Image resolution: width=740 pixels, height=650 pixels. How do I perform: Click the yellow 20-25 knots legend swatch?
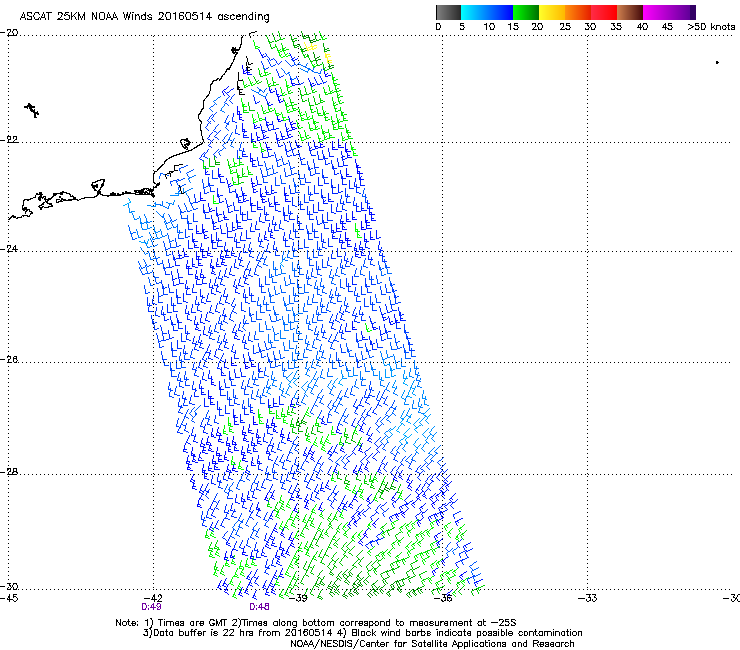(x=552, y=12)
